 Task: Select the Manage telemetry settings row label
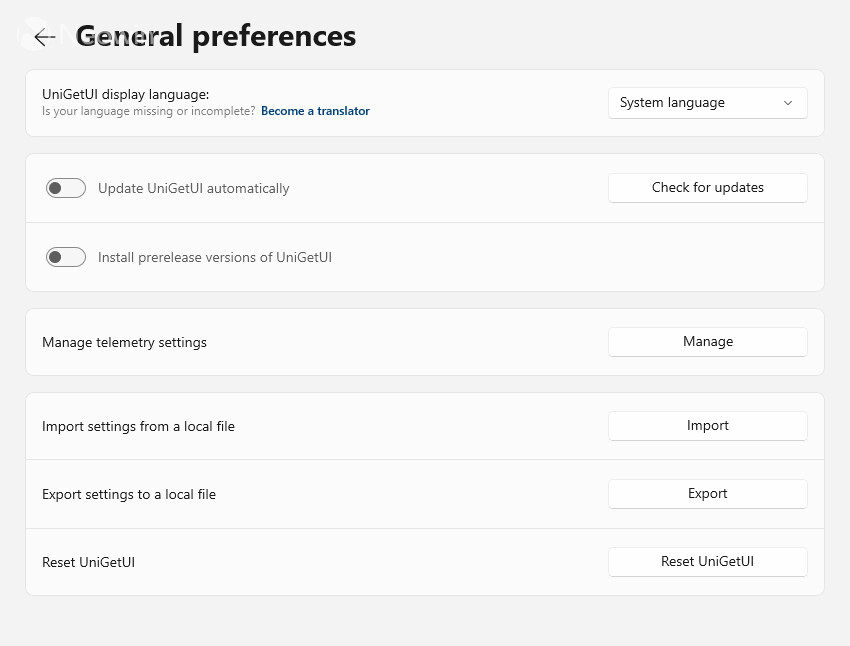pos(124,343)
